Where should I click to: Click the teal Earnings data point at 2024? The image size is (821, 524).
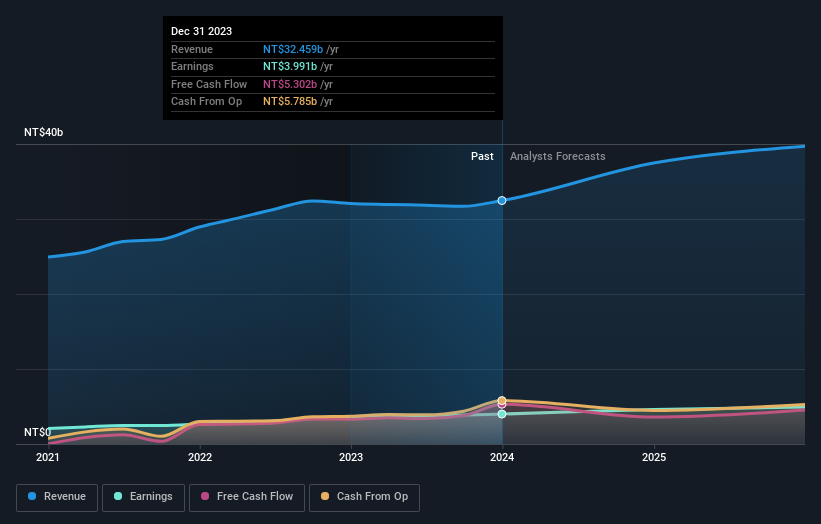tap(502, 414)
